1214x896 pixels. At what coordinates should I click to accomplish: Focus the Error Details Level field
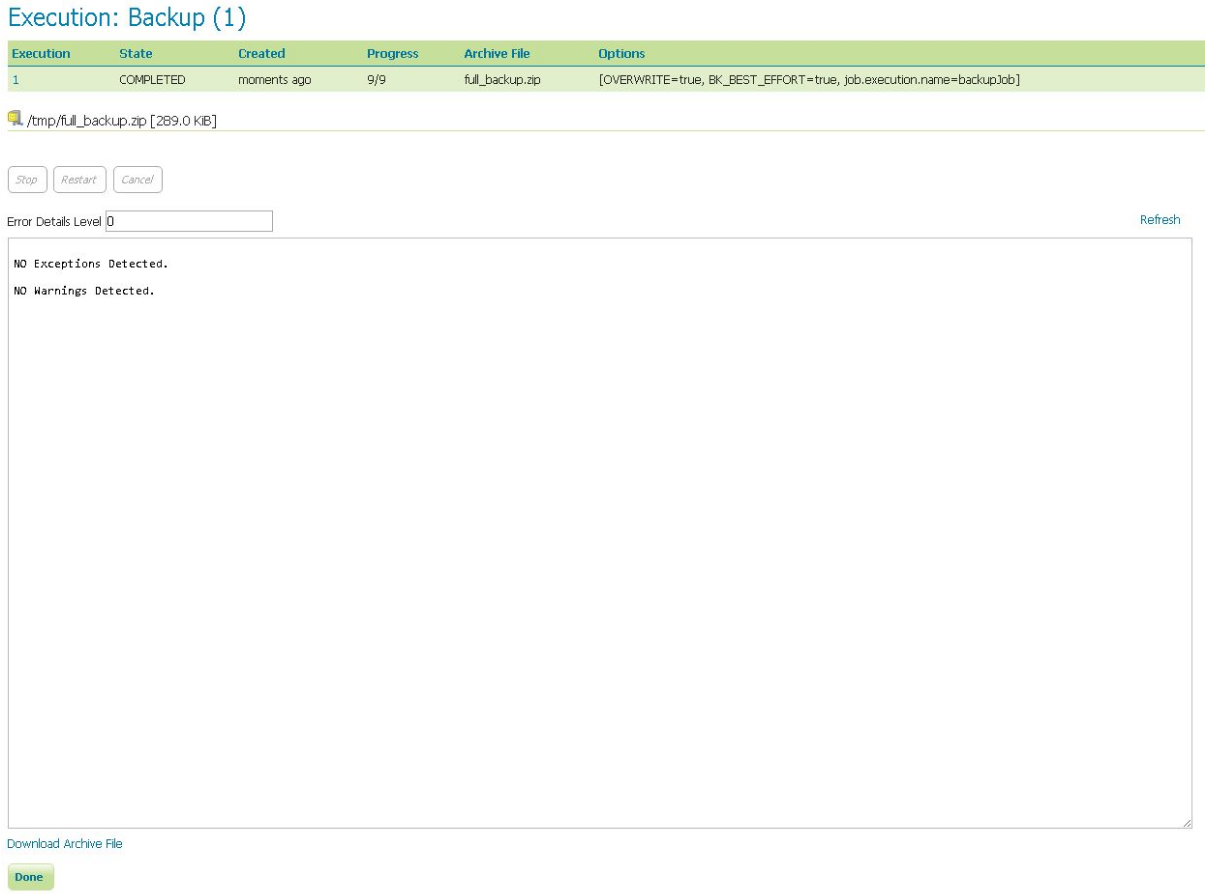[x=189, y=222]
